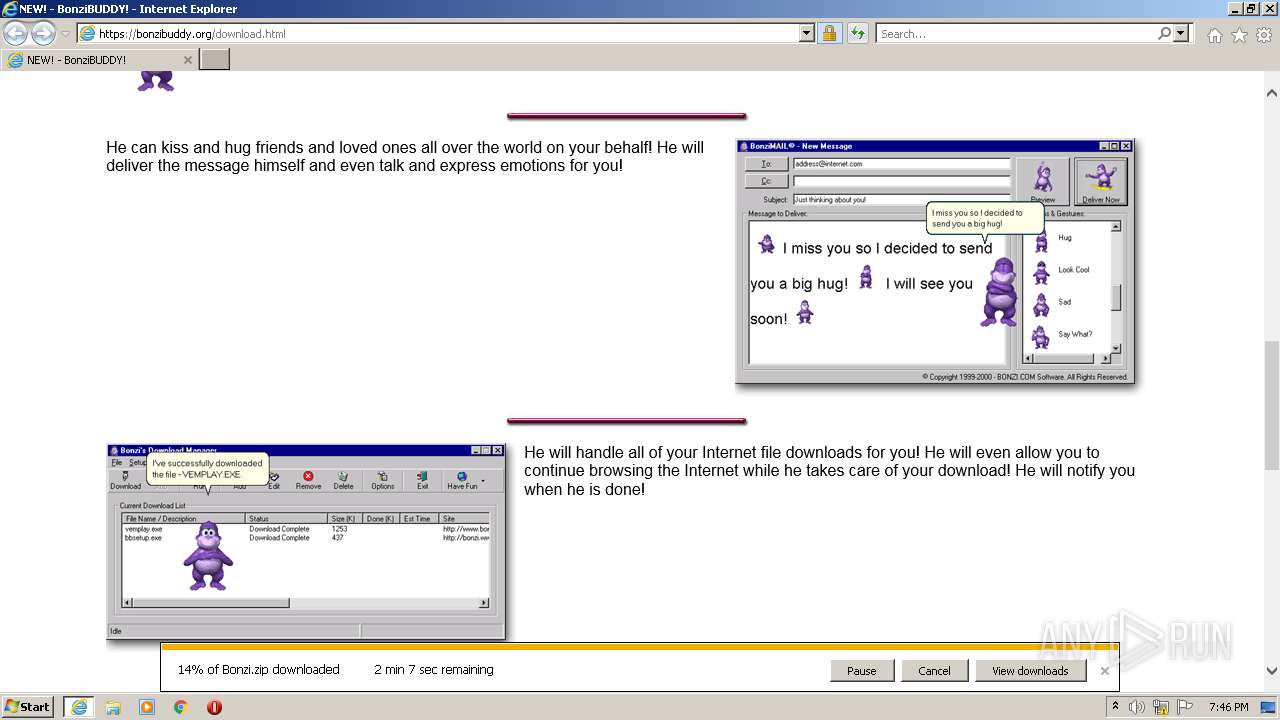
Task: Dismiss the download notification bar
Action: (x=1104, y=671)
